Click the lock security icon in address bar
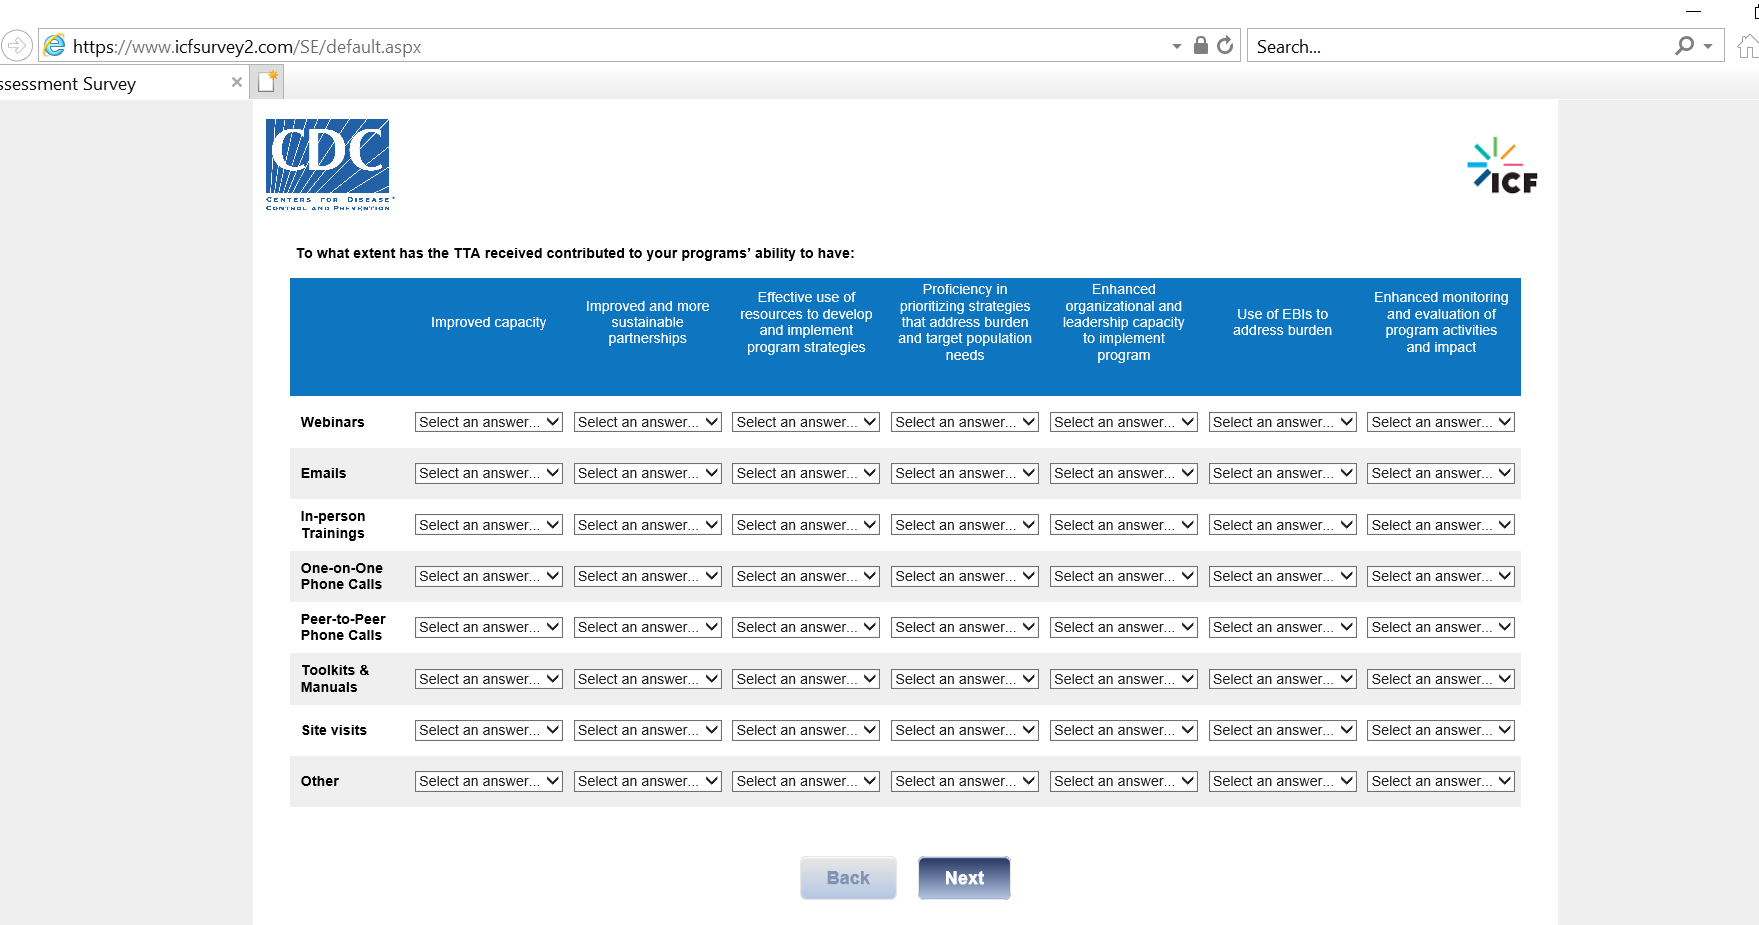The height and width of the screenshot is (925, 1759). click(x=1201, y=46)
